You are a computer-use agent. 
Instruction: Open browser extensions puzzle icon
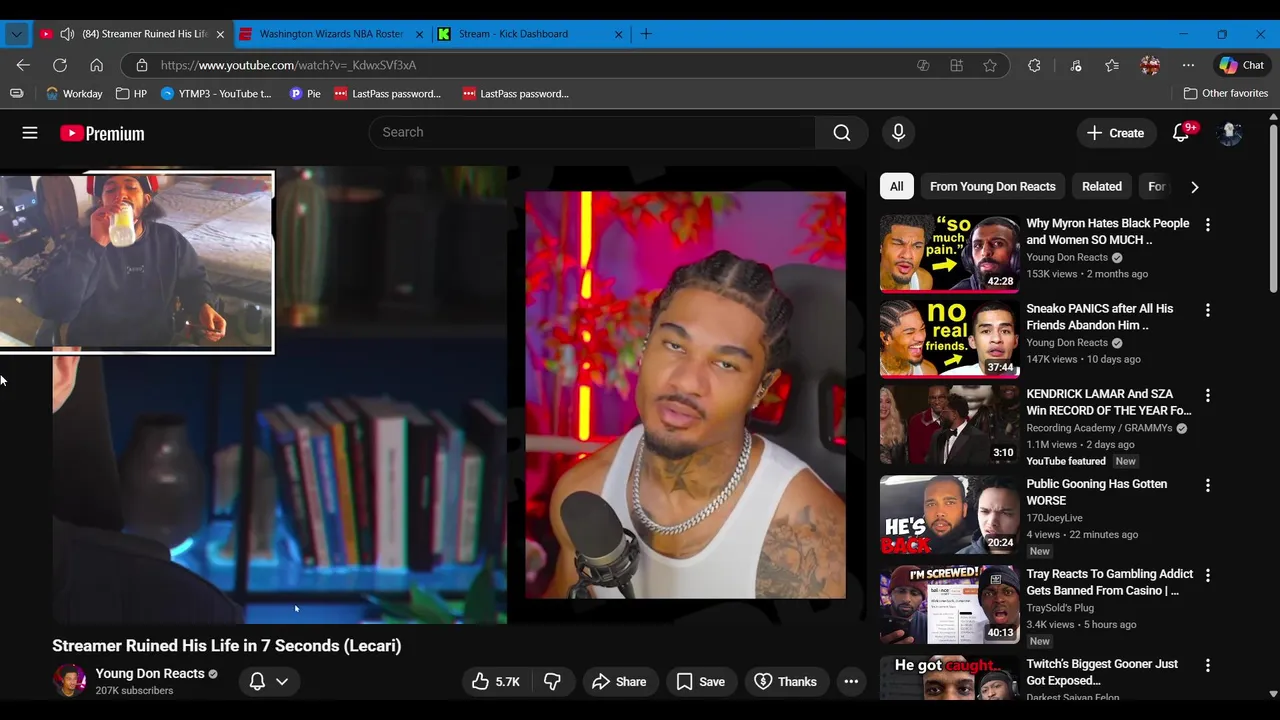click(x=1034, y=65)
